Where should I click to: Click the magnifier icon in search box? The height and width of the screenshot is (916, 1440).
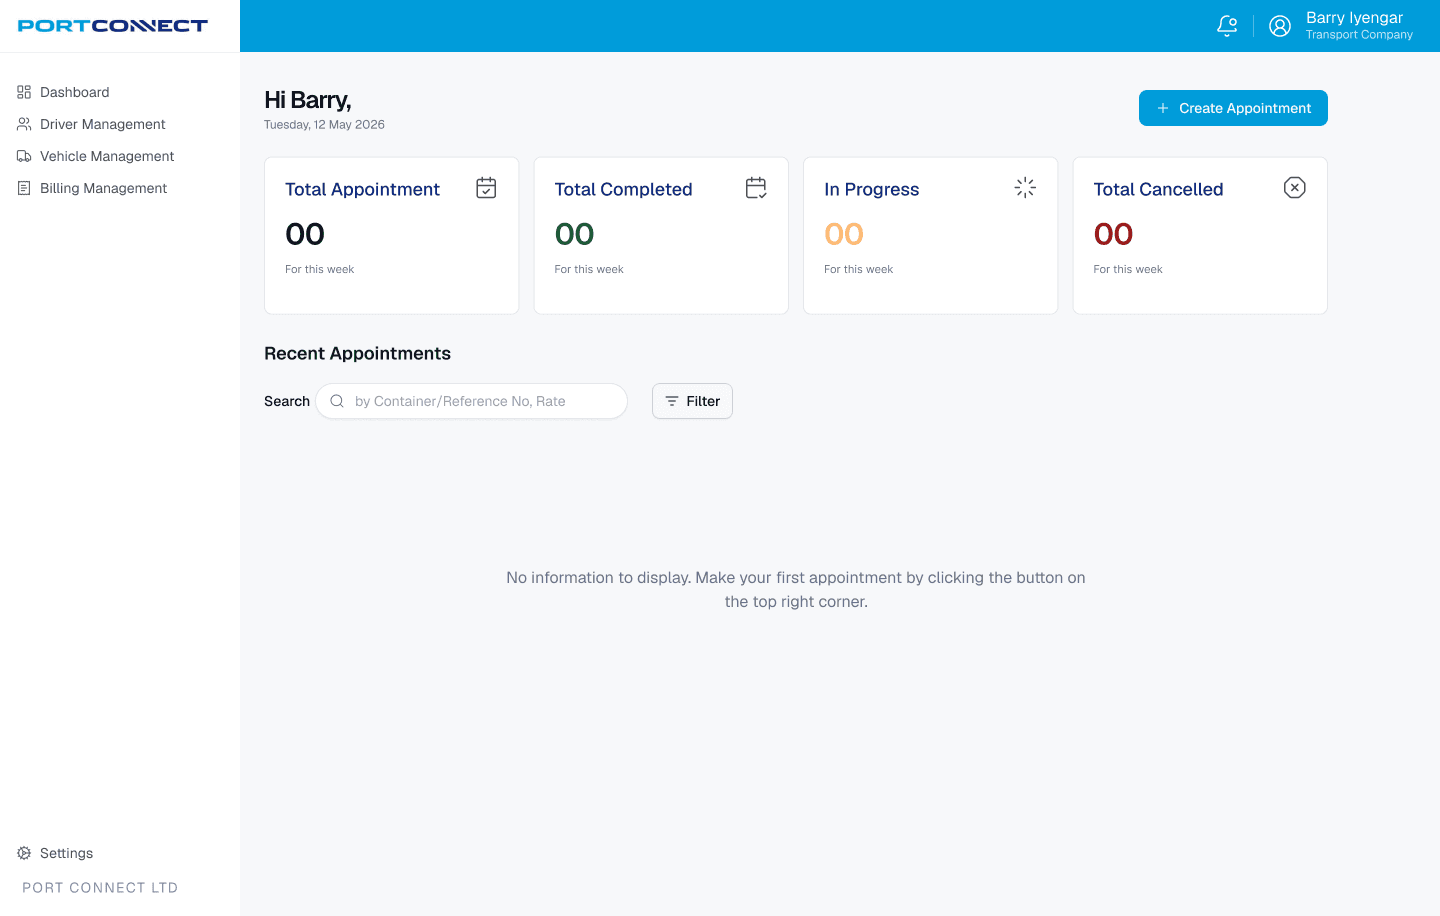coord(337,401)
